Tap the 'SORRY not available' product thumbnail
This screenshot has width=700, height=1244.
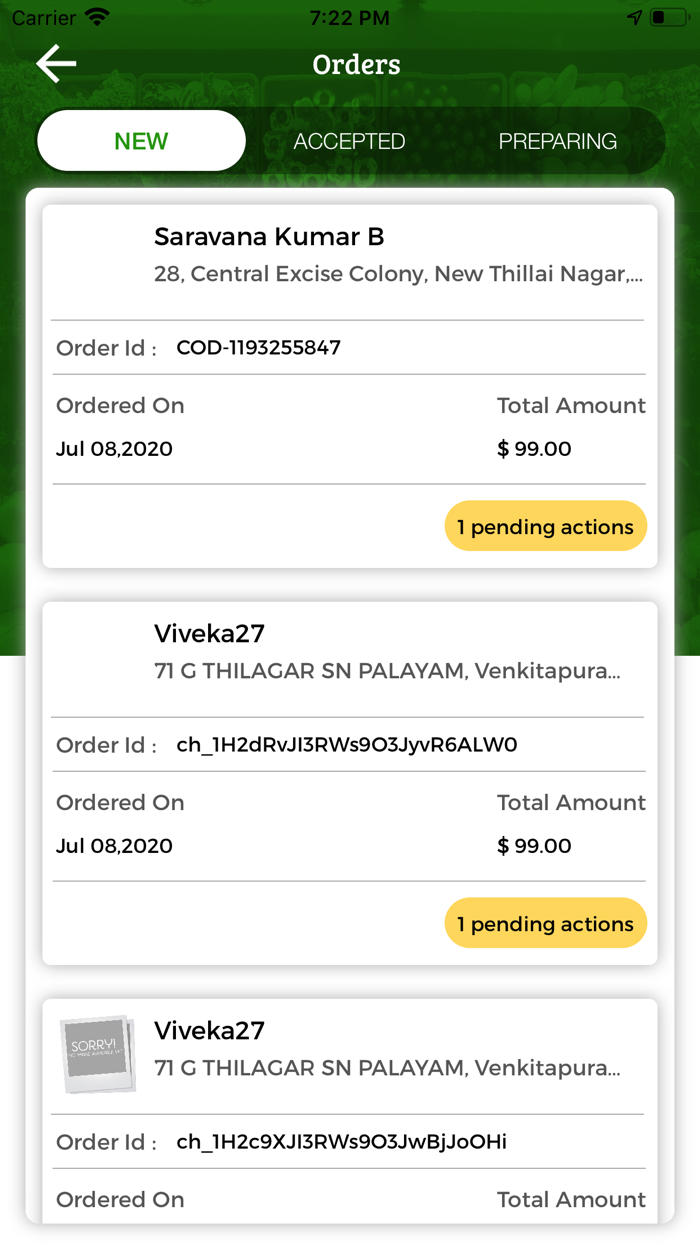(x=97, y=1055)
